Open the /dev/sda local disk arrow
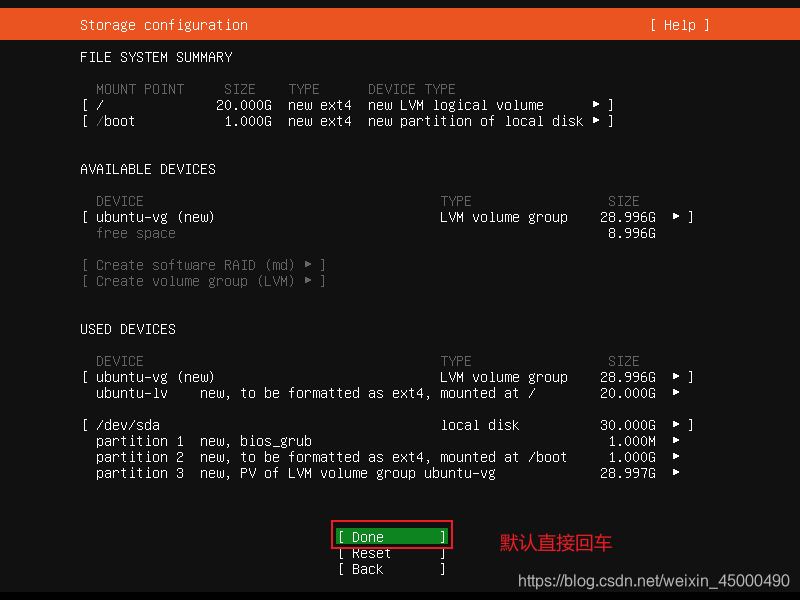The width and height of the screenshot is (800, 600). click(x=676, y=424)
